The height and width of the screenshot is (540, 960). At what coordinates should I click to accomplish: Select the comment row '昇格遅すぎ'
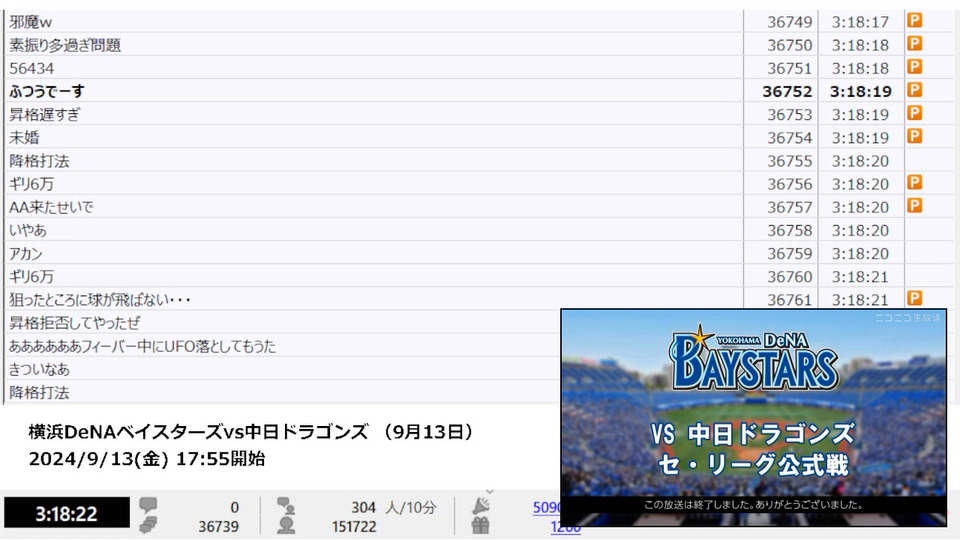[373, 114]
